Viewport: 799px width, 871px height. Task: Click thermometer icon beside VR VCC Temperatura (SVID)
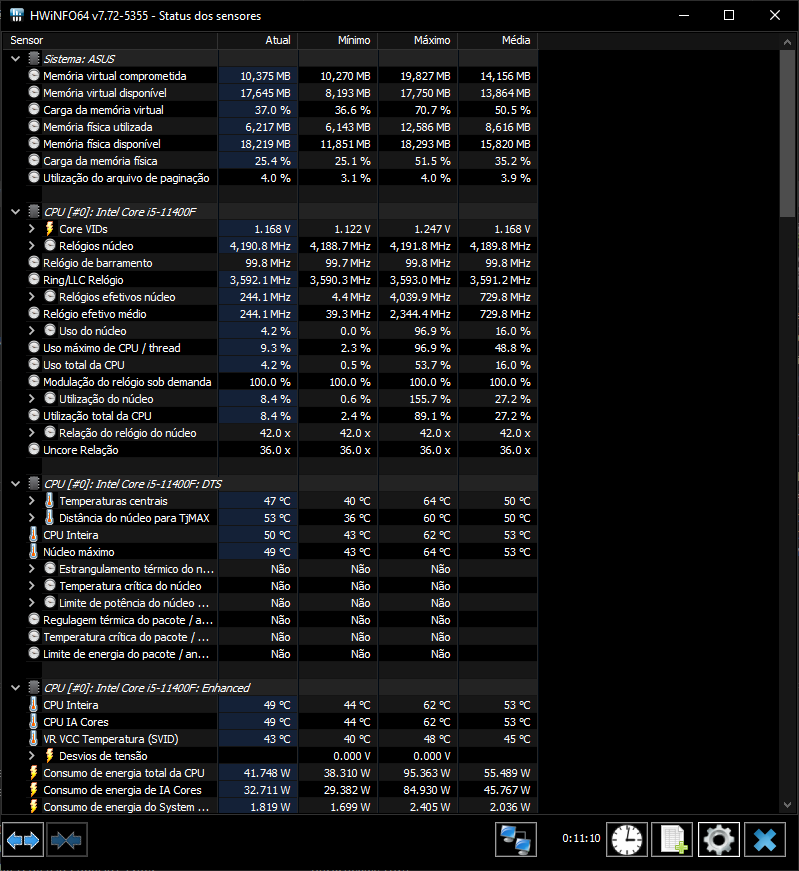click(x=33, y=739)
